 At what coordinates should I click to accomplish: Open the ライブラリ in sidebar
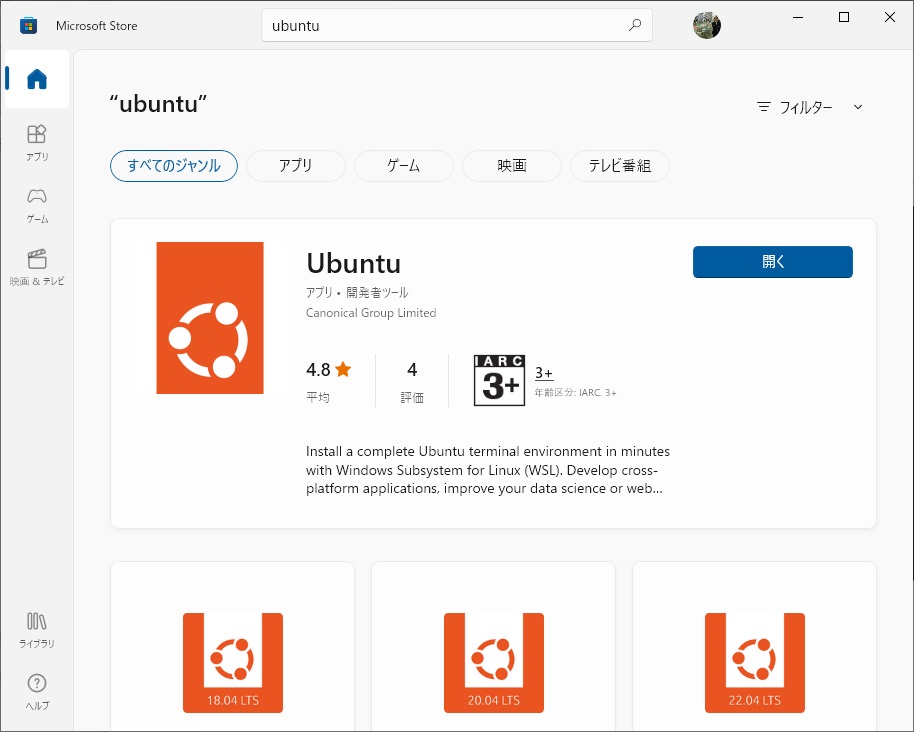[x=37, y=630]
